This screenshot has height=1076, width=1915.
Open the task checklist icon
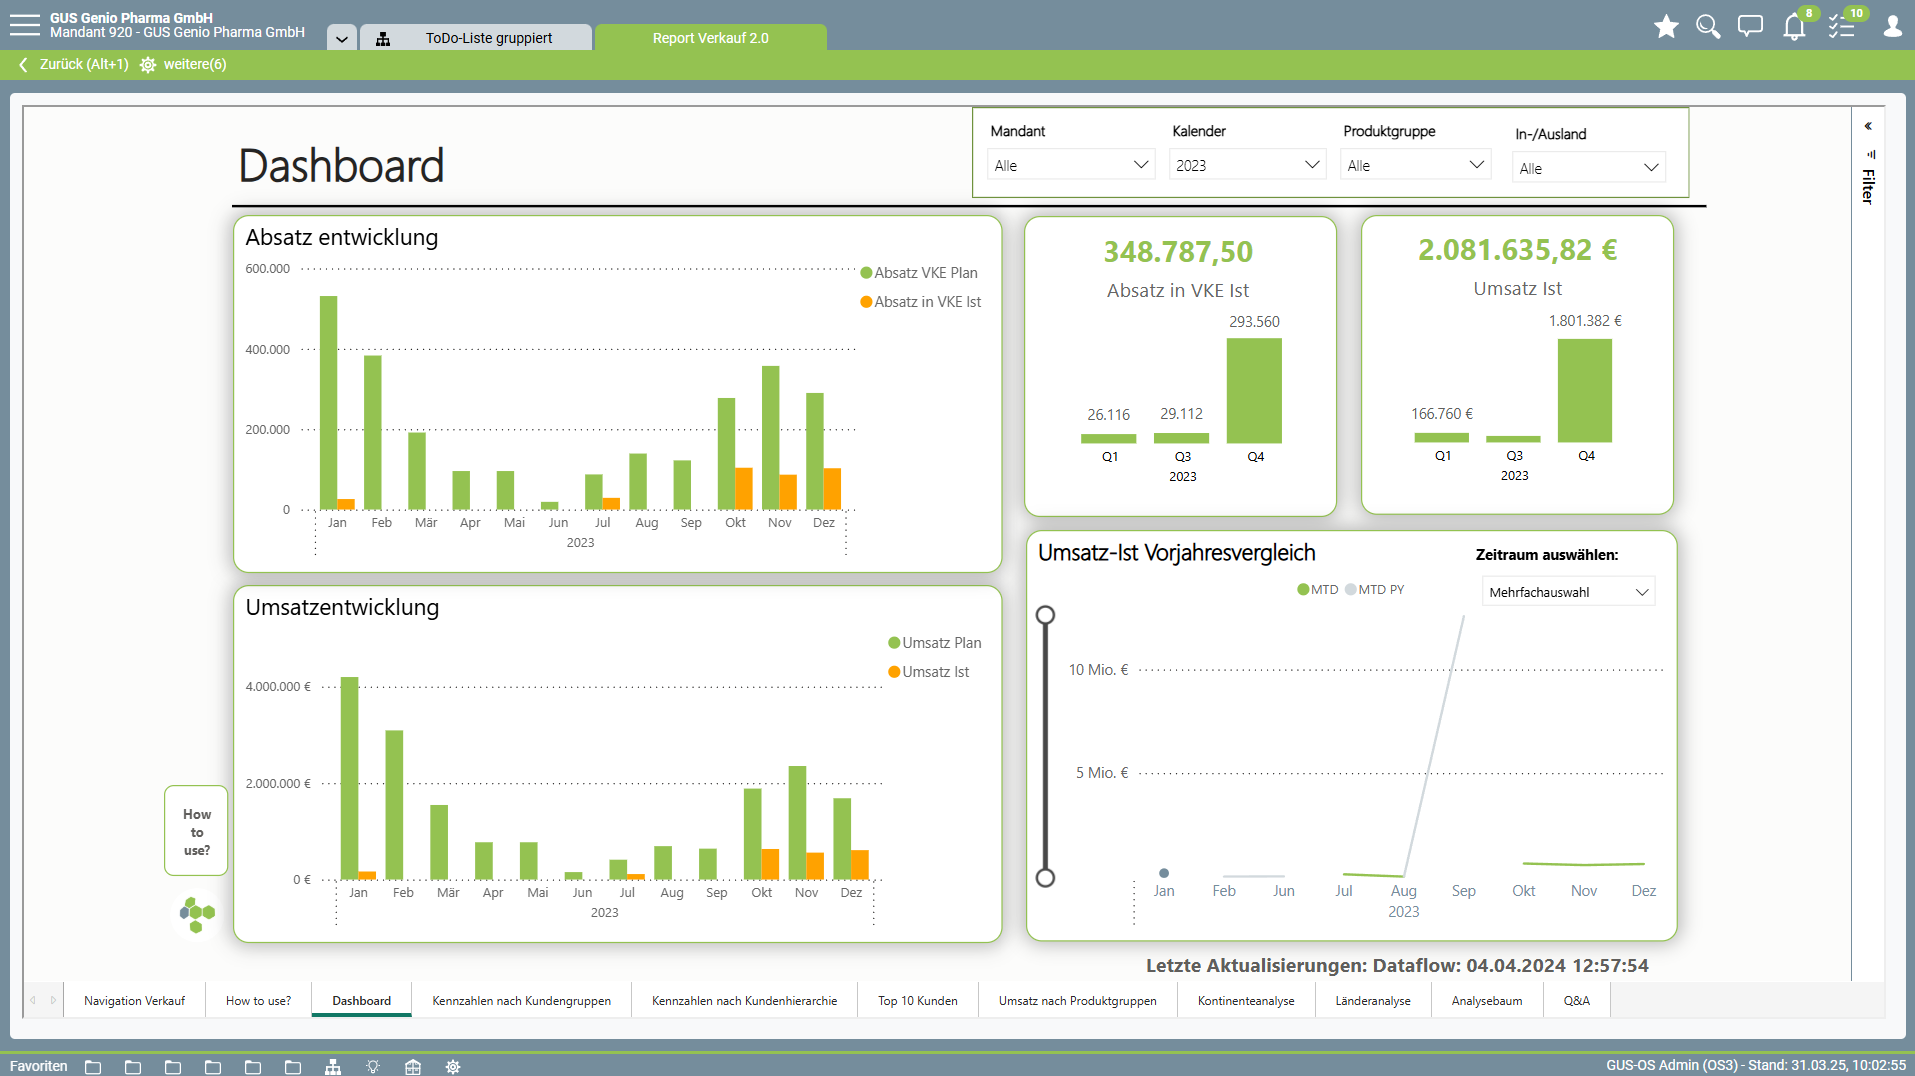(1841, 27)
